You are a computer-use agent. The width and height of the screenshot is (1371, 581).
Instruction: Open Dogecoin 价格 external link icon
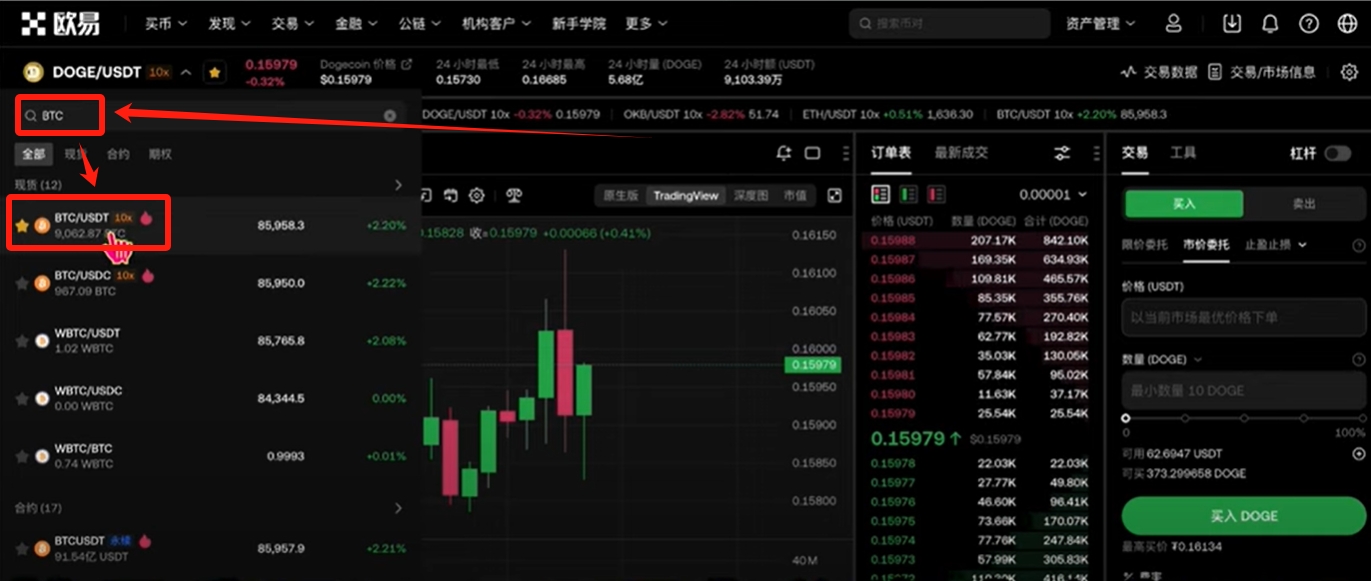406,64
